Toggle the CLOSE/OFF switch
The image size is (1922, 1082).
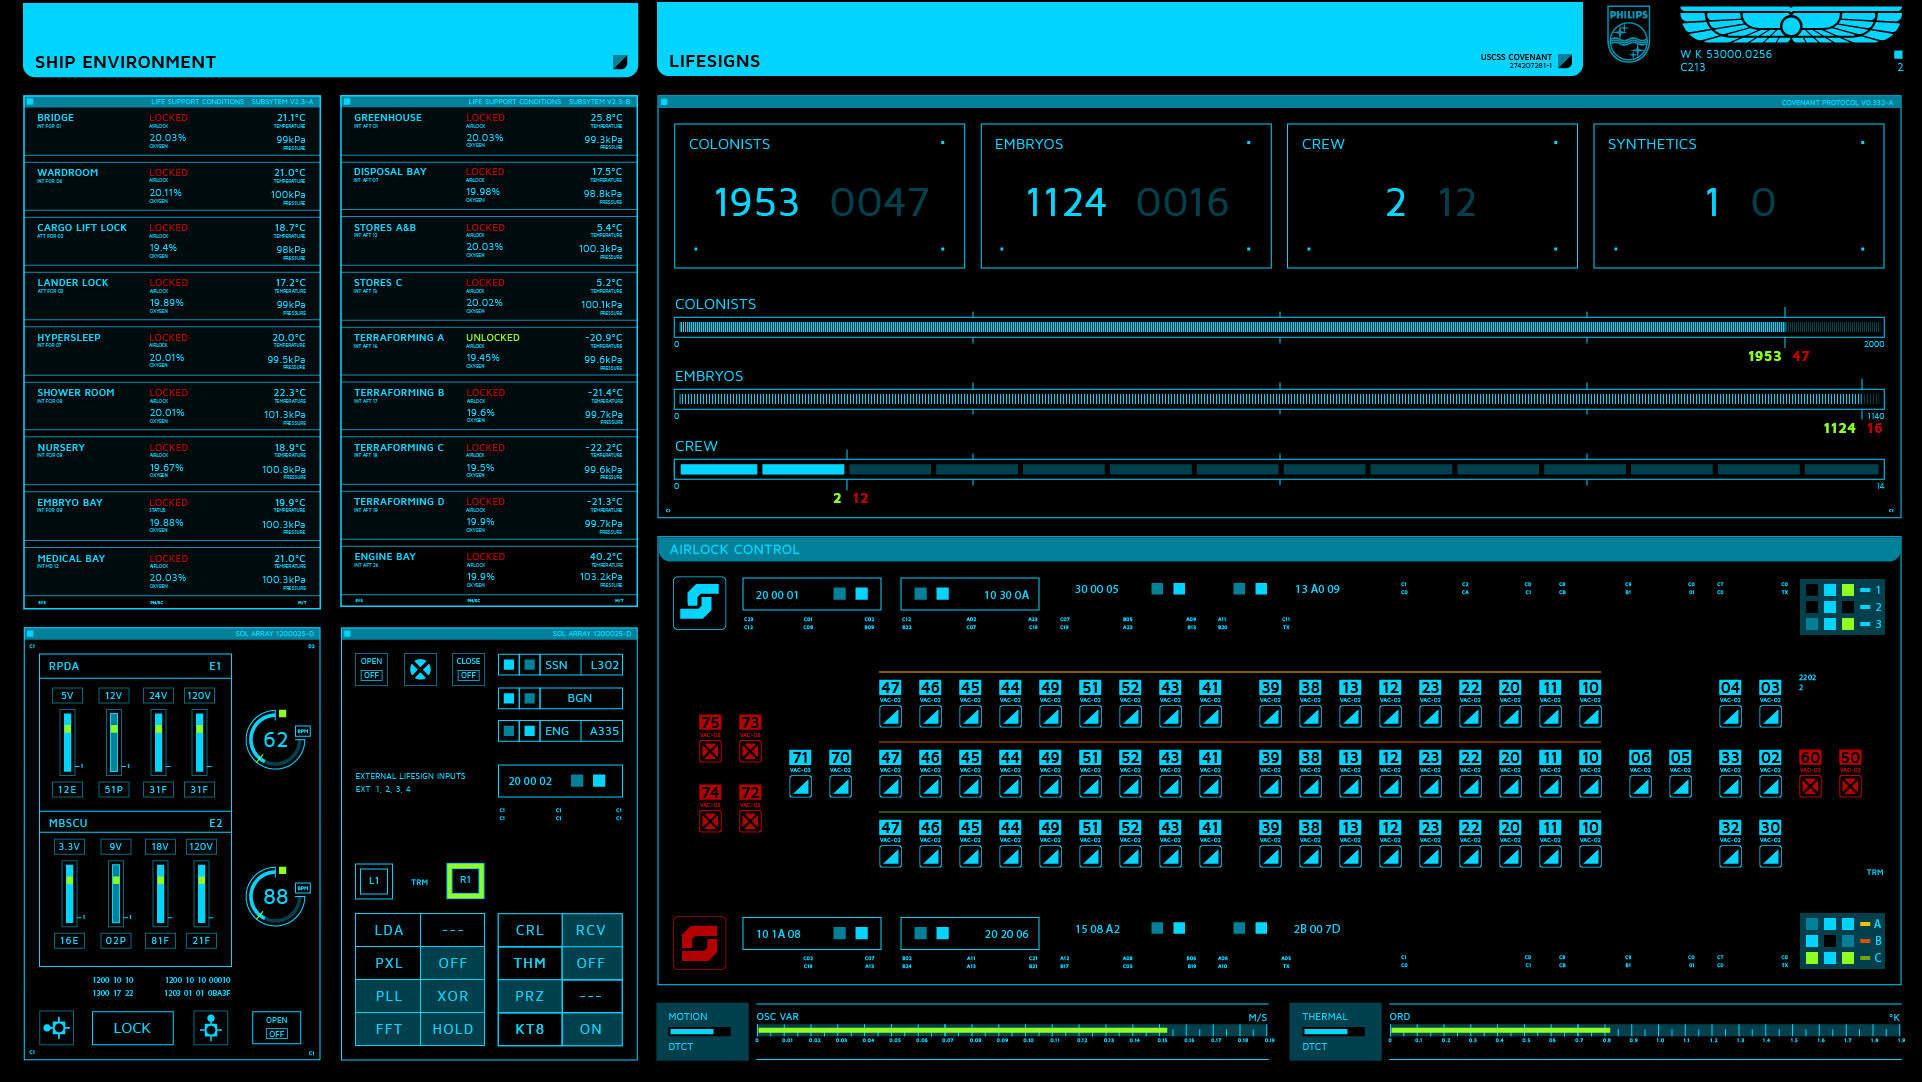coord(468,668)
